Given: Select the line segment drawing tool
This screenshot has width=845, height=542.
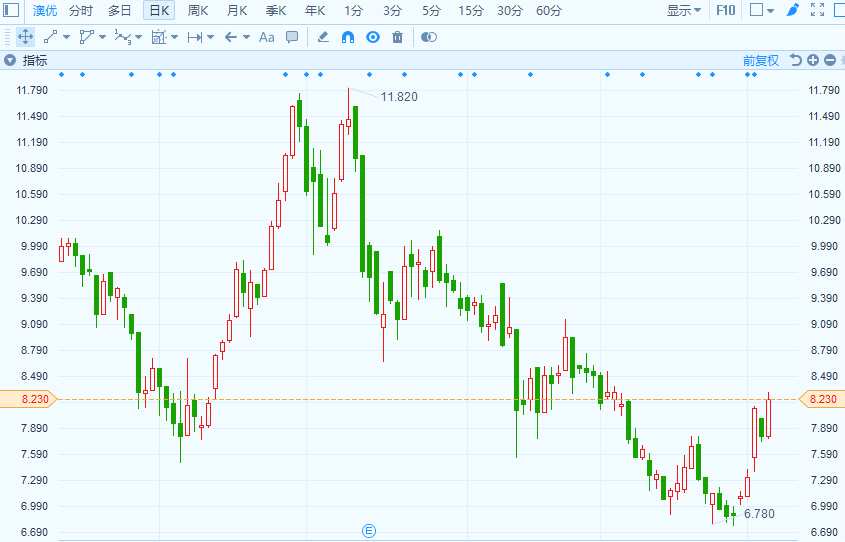Looking at the screenshot, I should pyautogui.click(x=50, y=37).
